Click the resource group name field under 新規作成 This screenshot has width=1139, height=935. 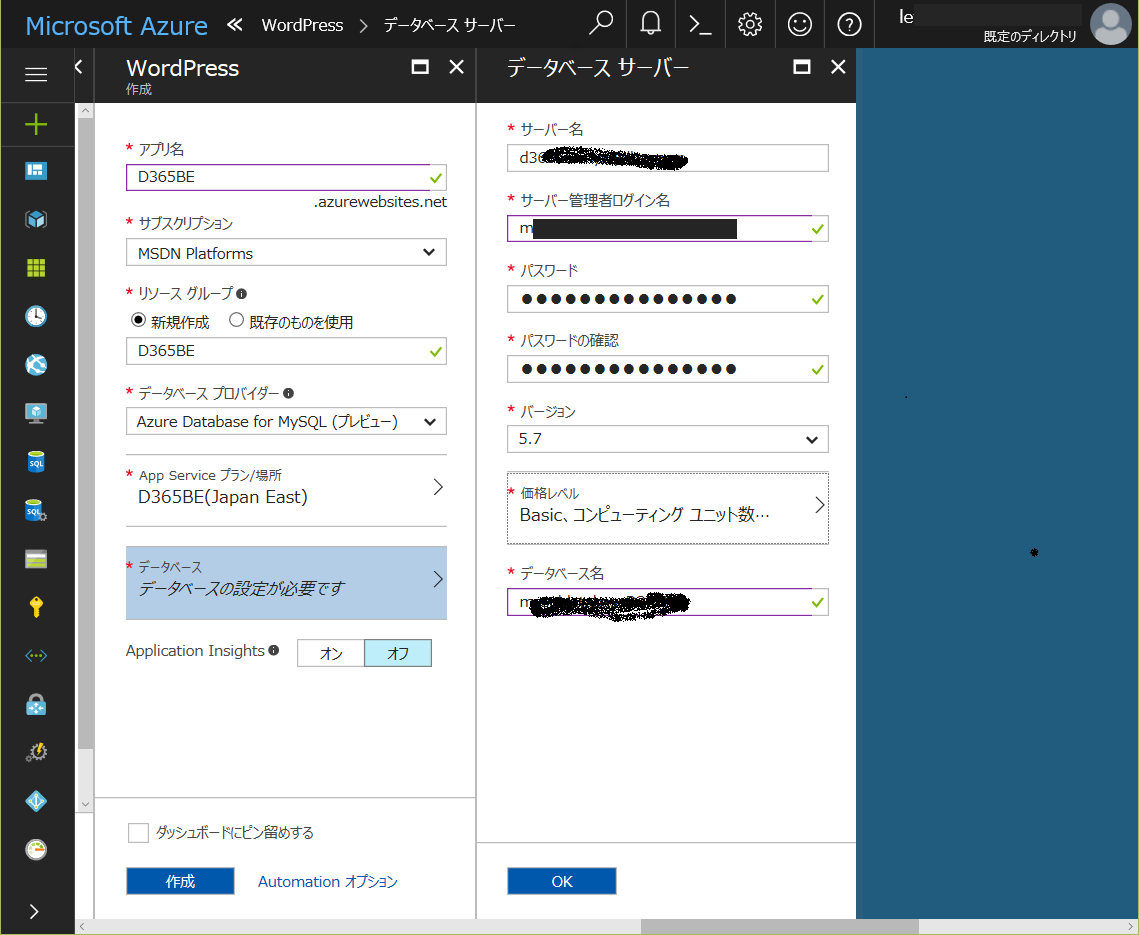pyautogui.click(x=286, y=351)
